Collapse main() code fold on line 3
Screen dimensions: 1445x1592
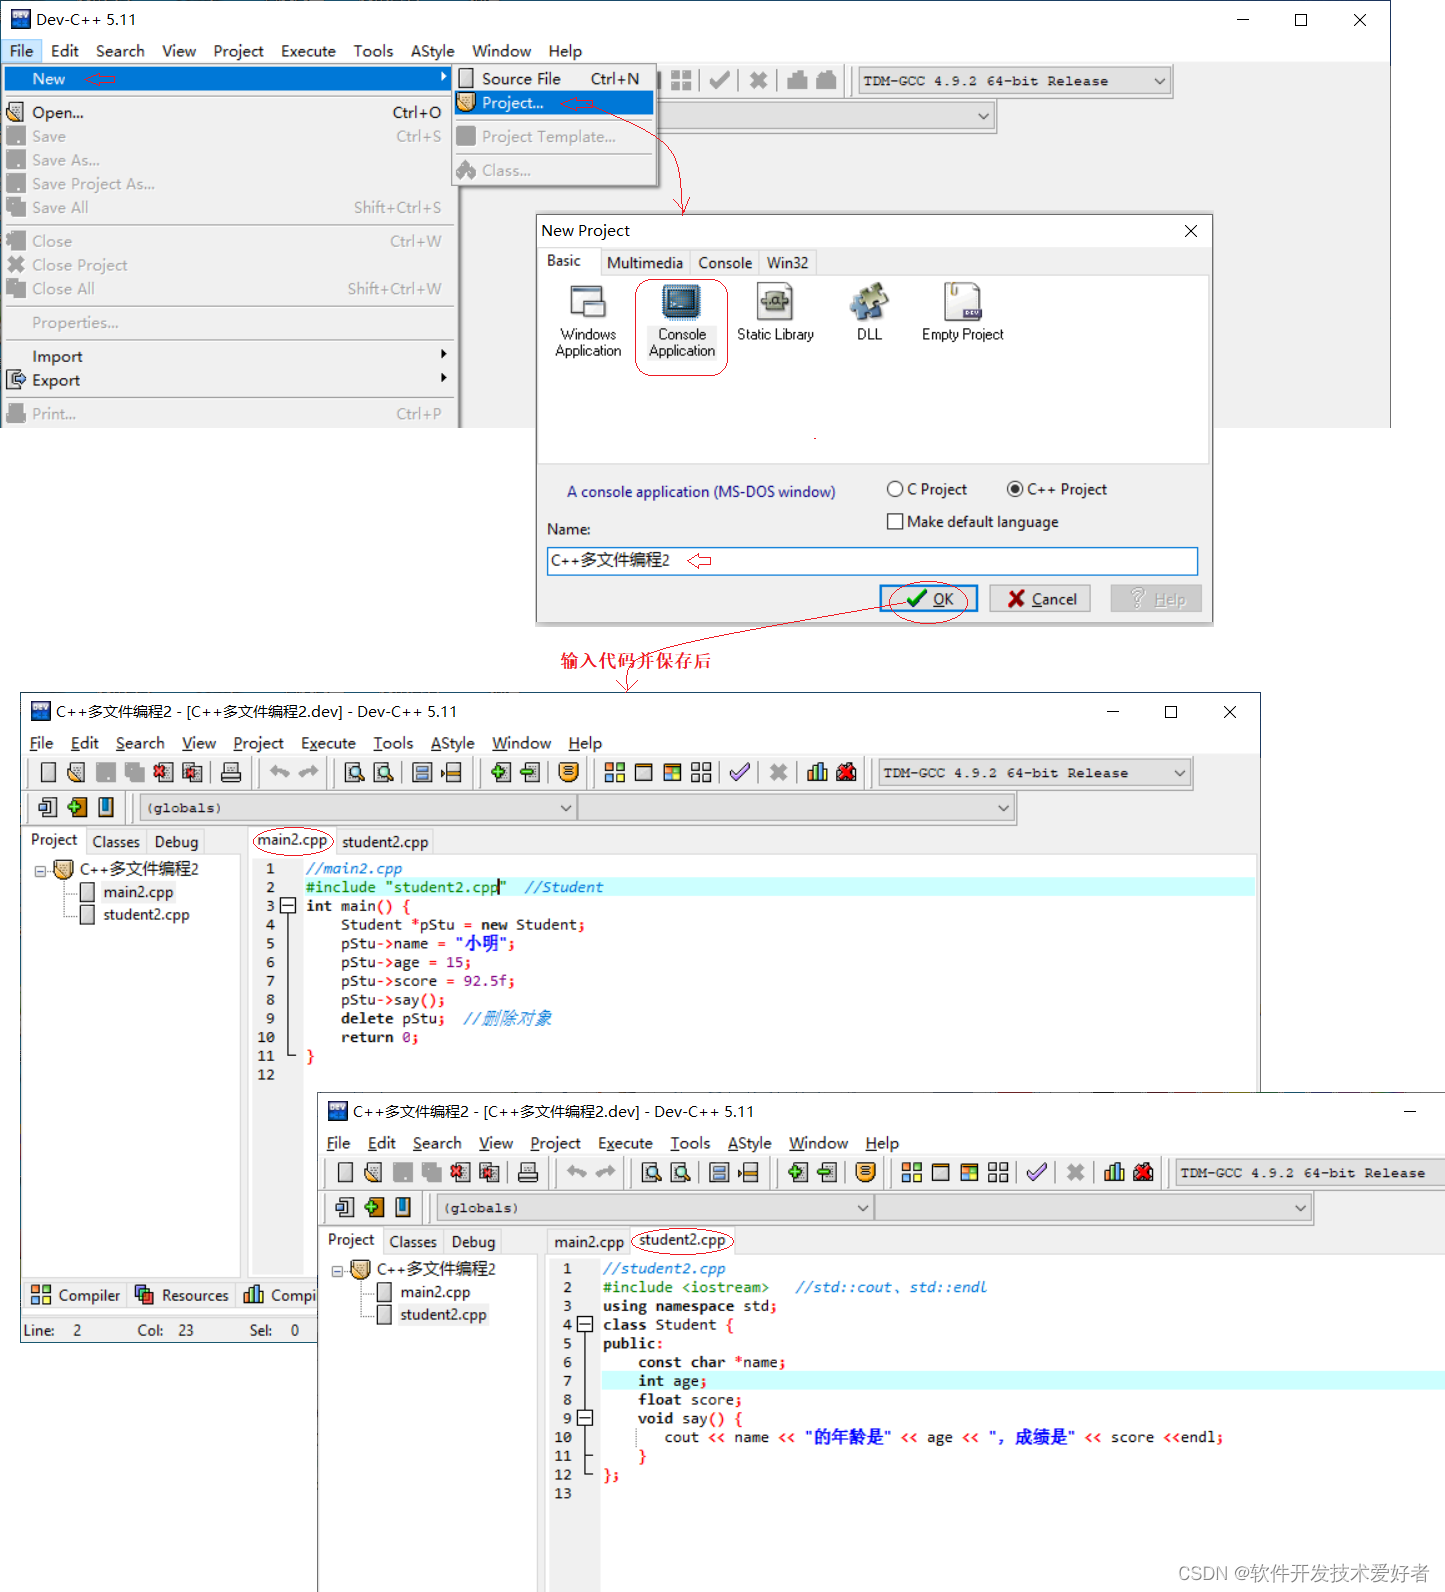pos(288,906)
